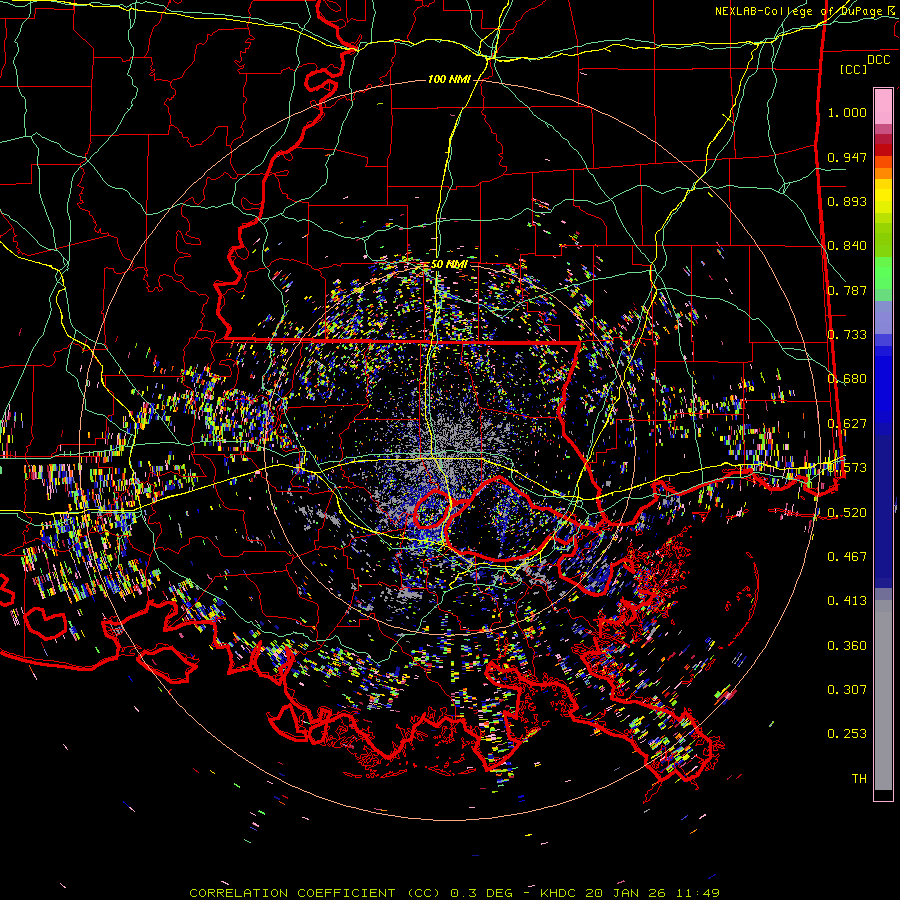Screen dimensions: 900x900
Task: Click the 0.520 scale value
Action: tap(847, 512)
